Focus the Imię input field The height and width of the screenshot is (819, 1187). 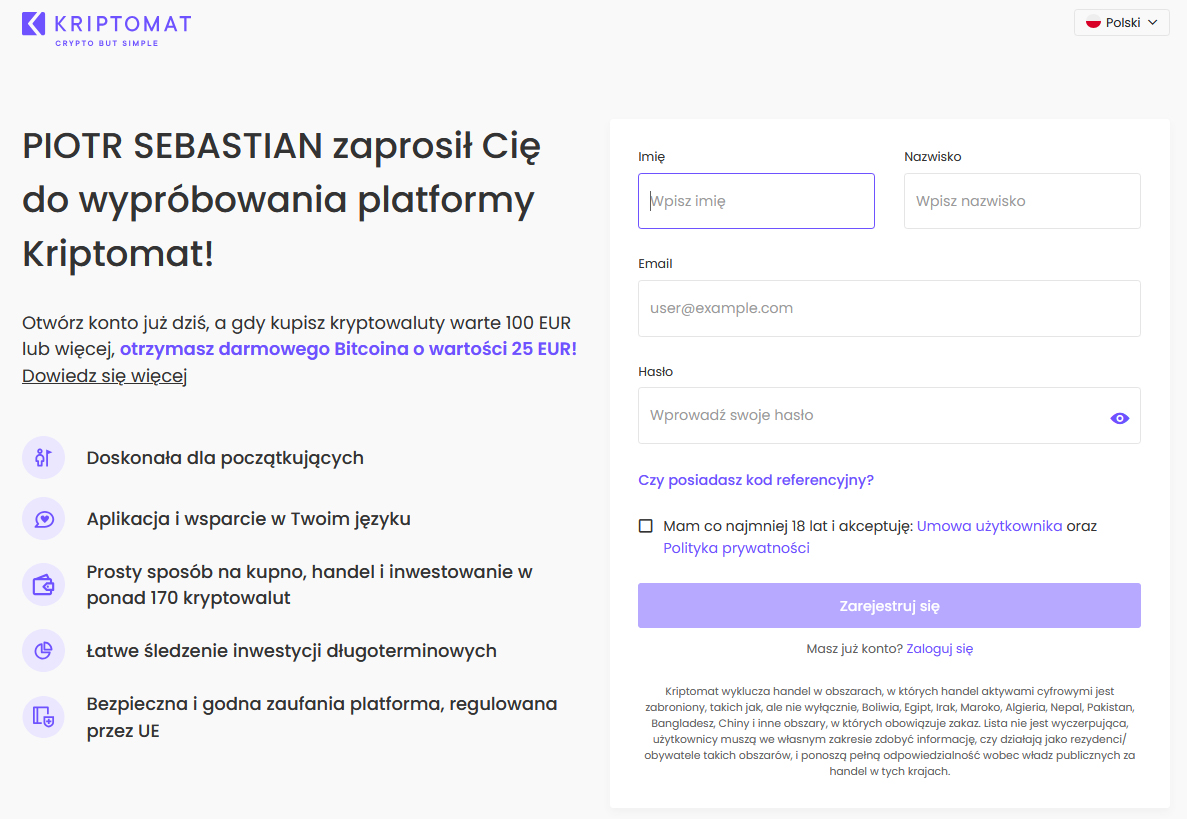point(756,201)
